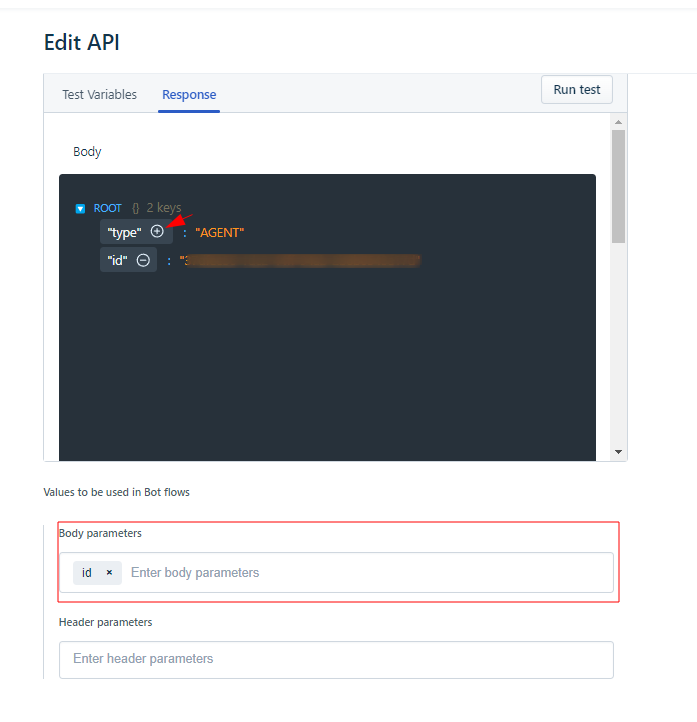Add the "type" key via plus icon
Viewport: 697px width, 722px height.
tap(157, 232)
